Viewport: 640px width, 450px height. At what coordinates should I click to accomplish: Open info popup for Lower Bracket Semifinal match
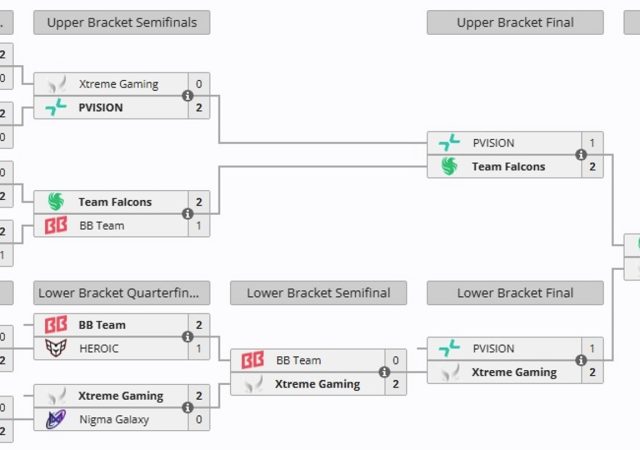(x=384, y=372)
